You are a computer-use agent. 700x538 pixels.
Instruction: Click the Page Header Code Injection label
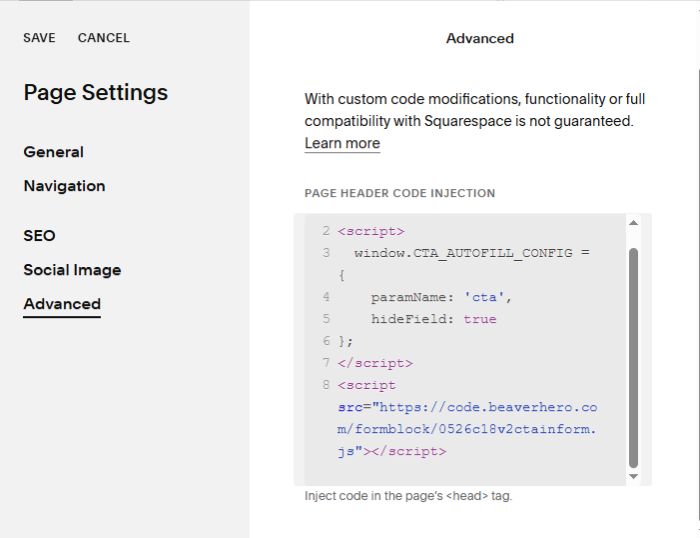400,193
